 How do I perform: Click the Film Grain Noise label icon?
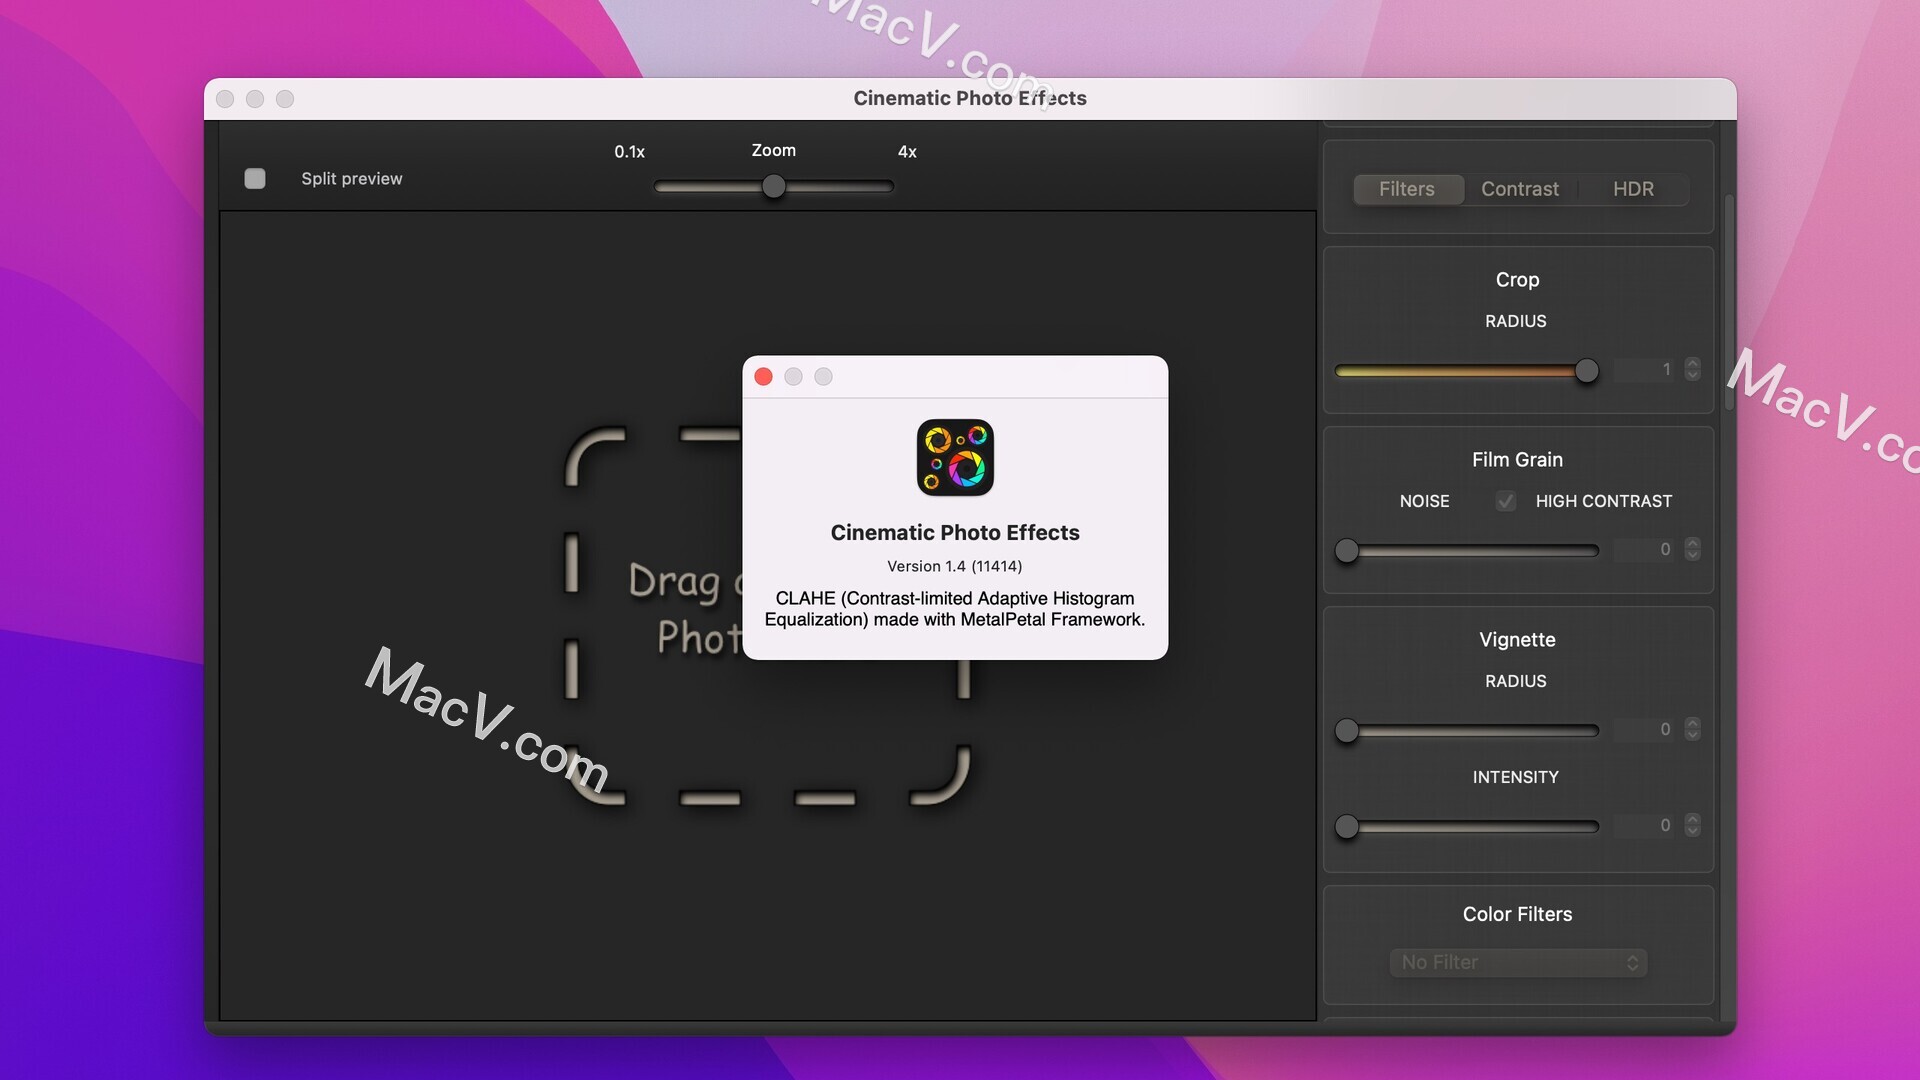tap(1423, 501)
